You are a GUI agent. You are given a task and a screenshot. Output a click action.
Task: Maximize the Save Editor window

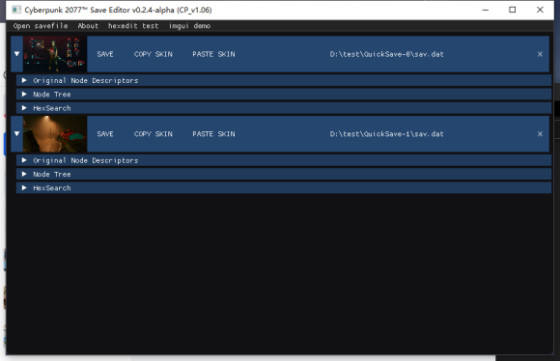pyautogui.click(x=512, y=10)
